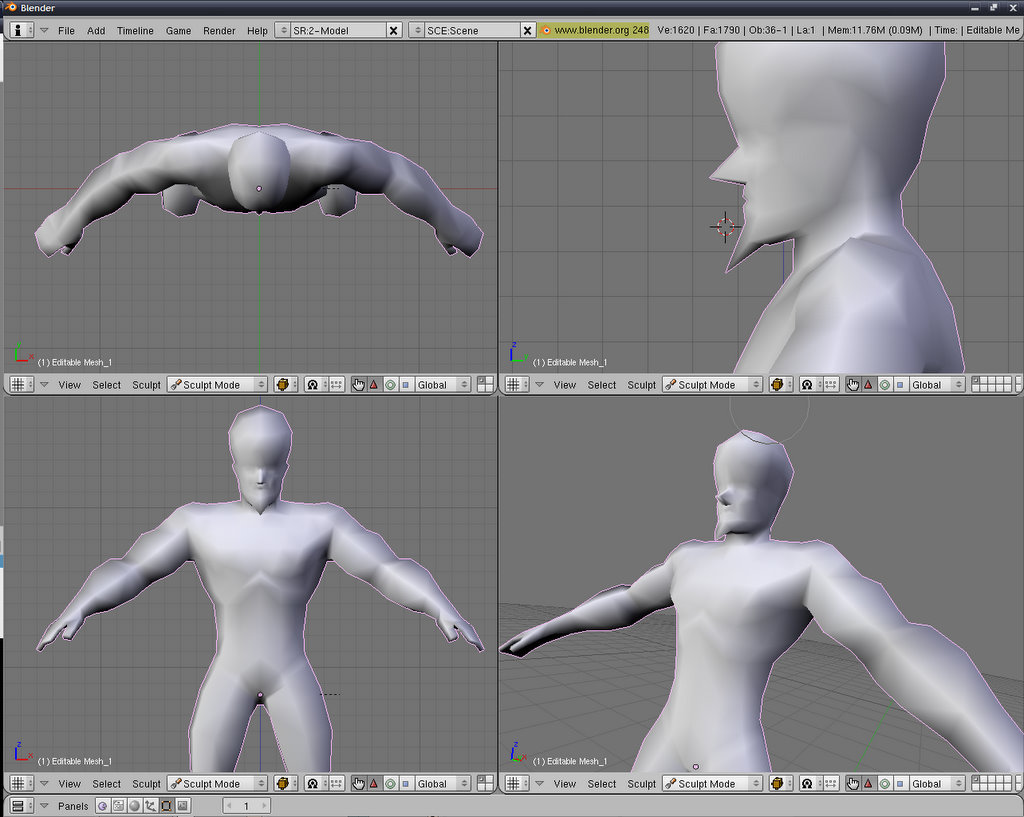Open Global orientation dropdown in bottom-right viewport
This screenshot has width=1024, height=817.
pyautogui.click(x=937, y=784)
